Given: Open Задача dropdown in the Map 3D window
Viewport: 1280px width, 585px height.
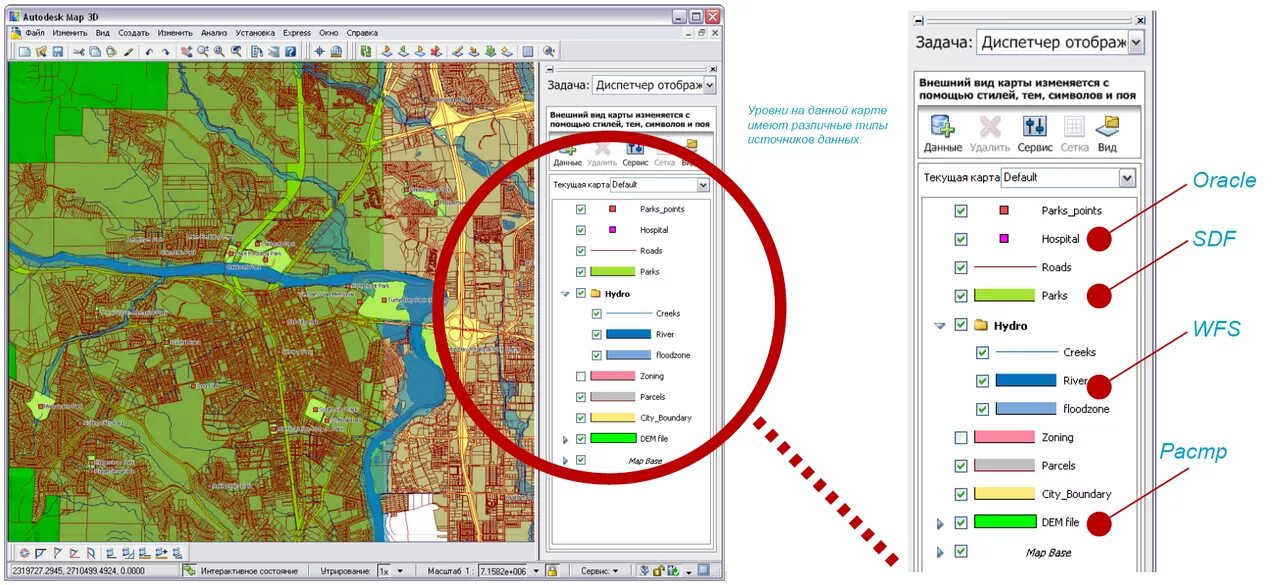Looking at the screenshot, I should click(x=709, y=86).
